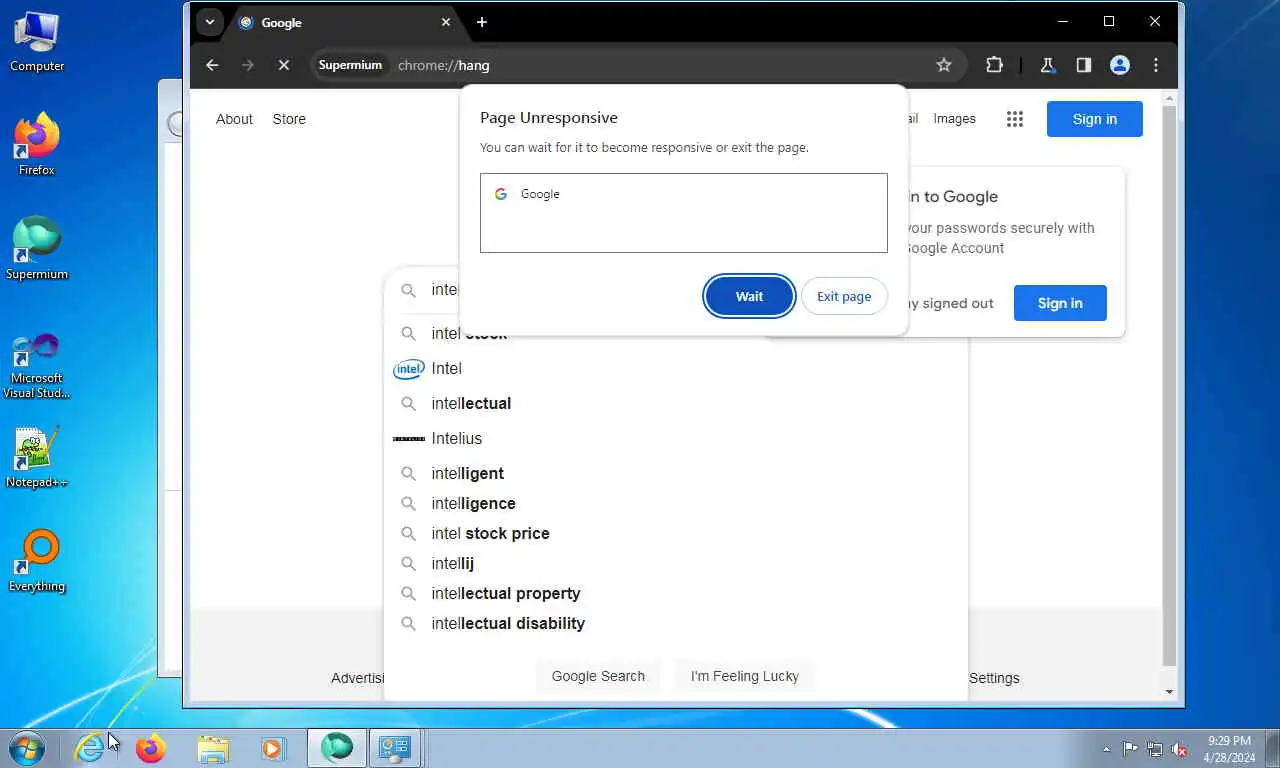Click Sign in inside the account promo card
Screen dimensions: 1280x768
click(x=1060, y=303)
